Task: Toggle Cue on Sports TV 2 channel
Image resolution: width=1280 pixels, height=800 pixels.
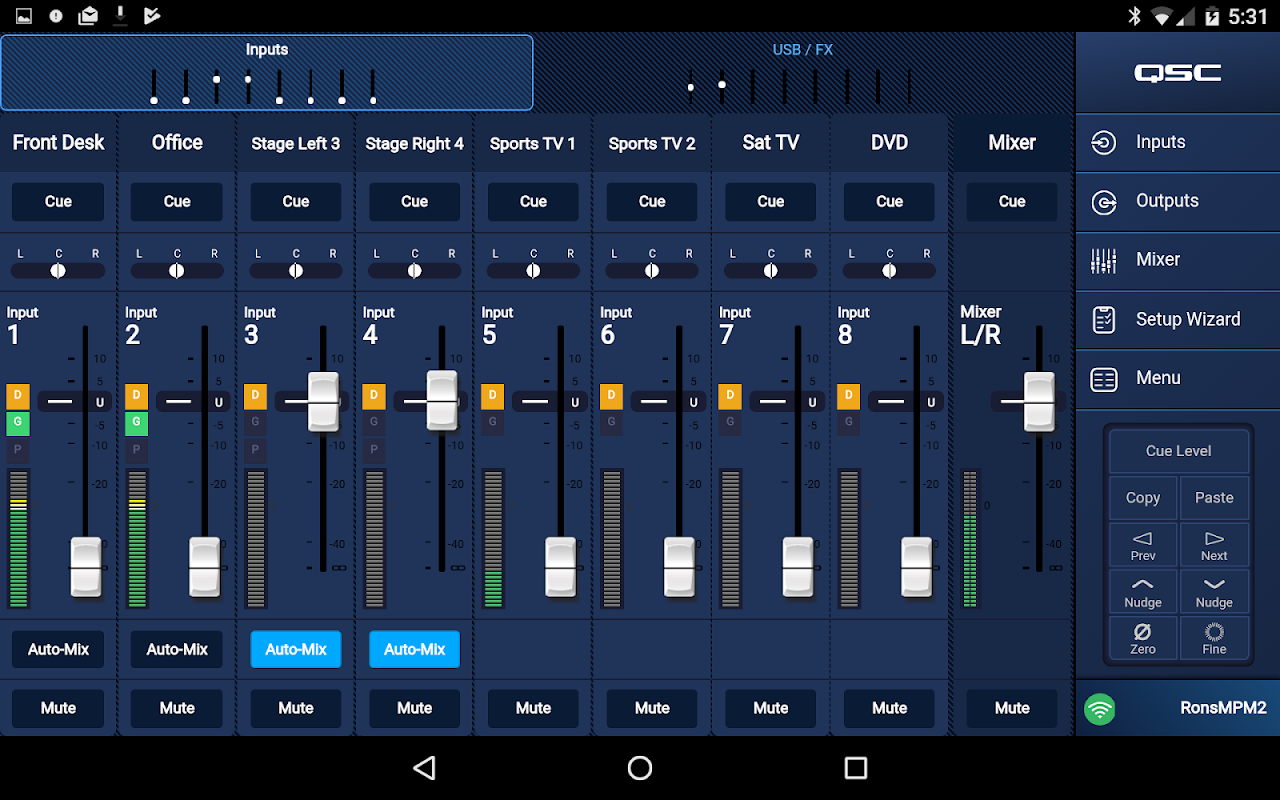Action: 652,202
